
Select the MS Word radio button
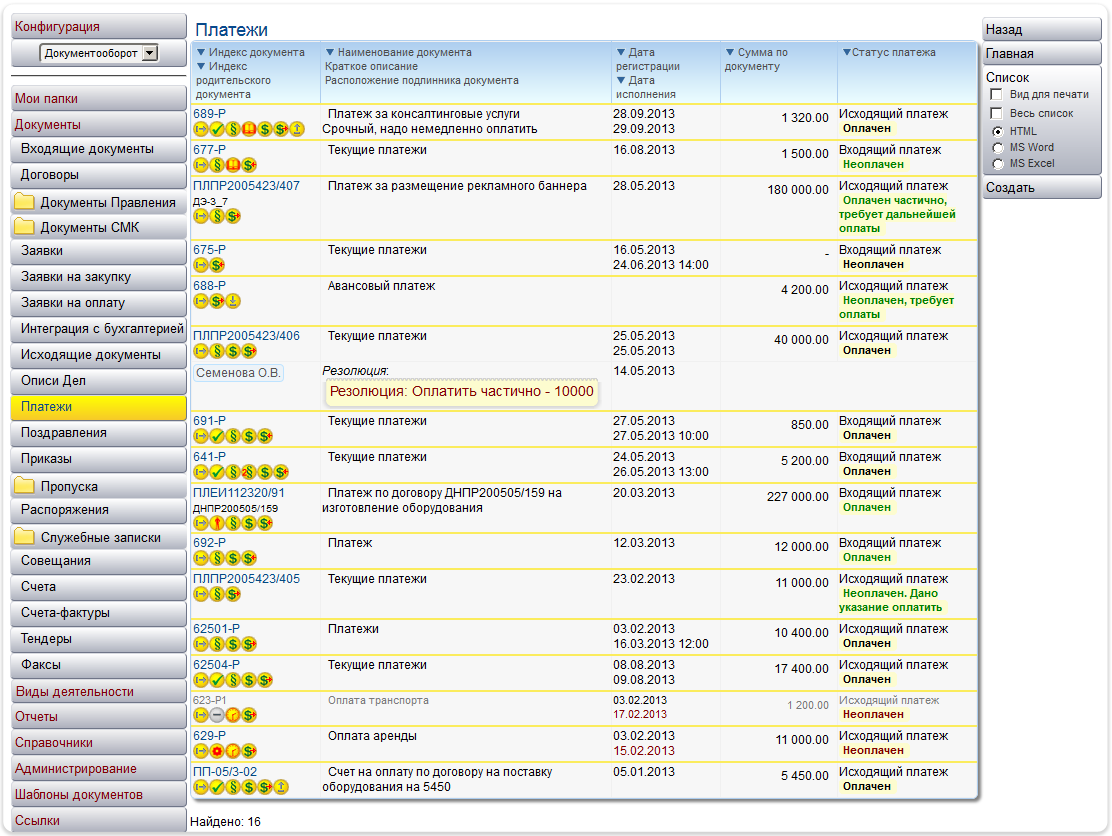click(x=997, y=147)
